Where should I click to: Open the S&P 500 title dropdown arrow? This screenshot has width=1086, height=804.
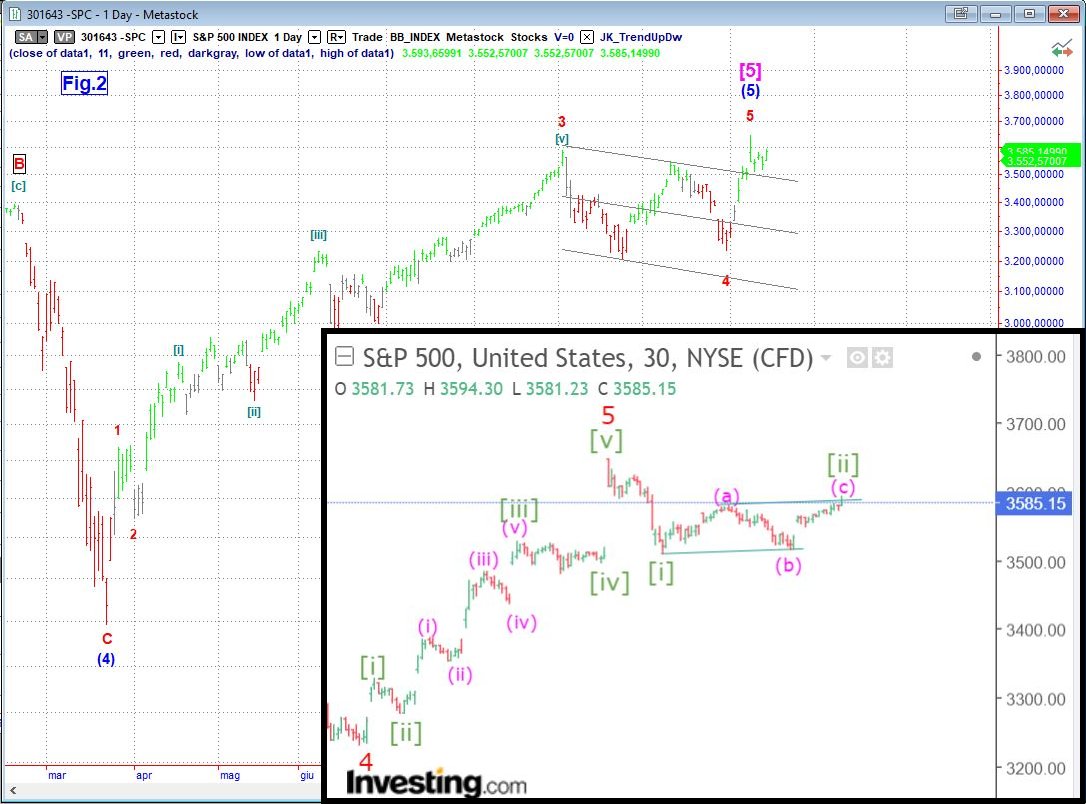(x=826, y=358)
